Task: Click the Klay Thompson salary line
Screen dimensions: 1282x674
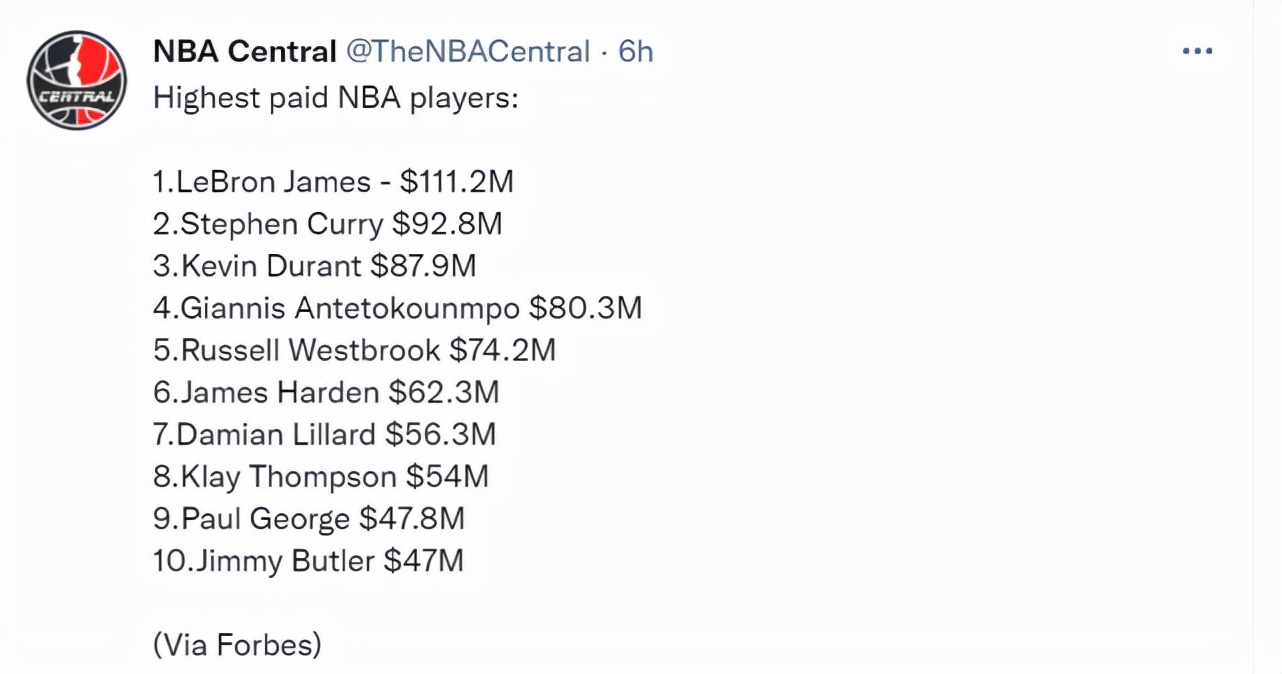Action: click(x=320, y=476)
